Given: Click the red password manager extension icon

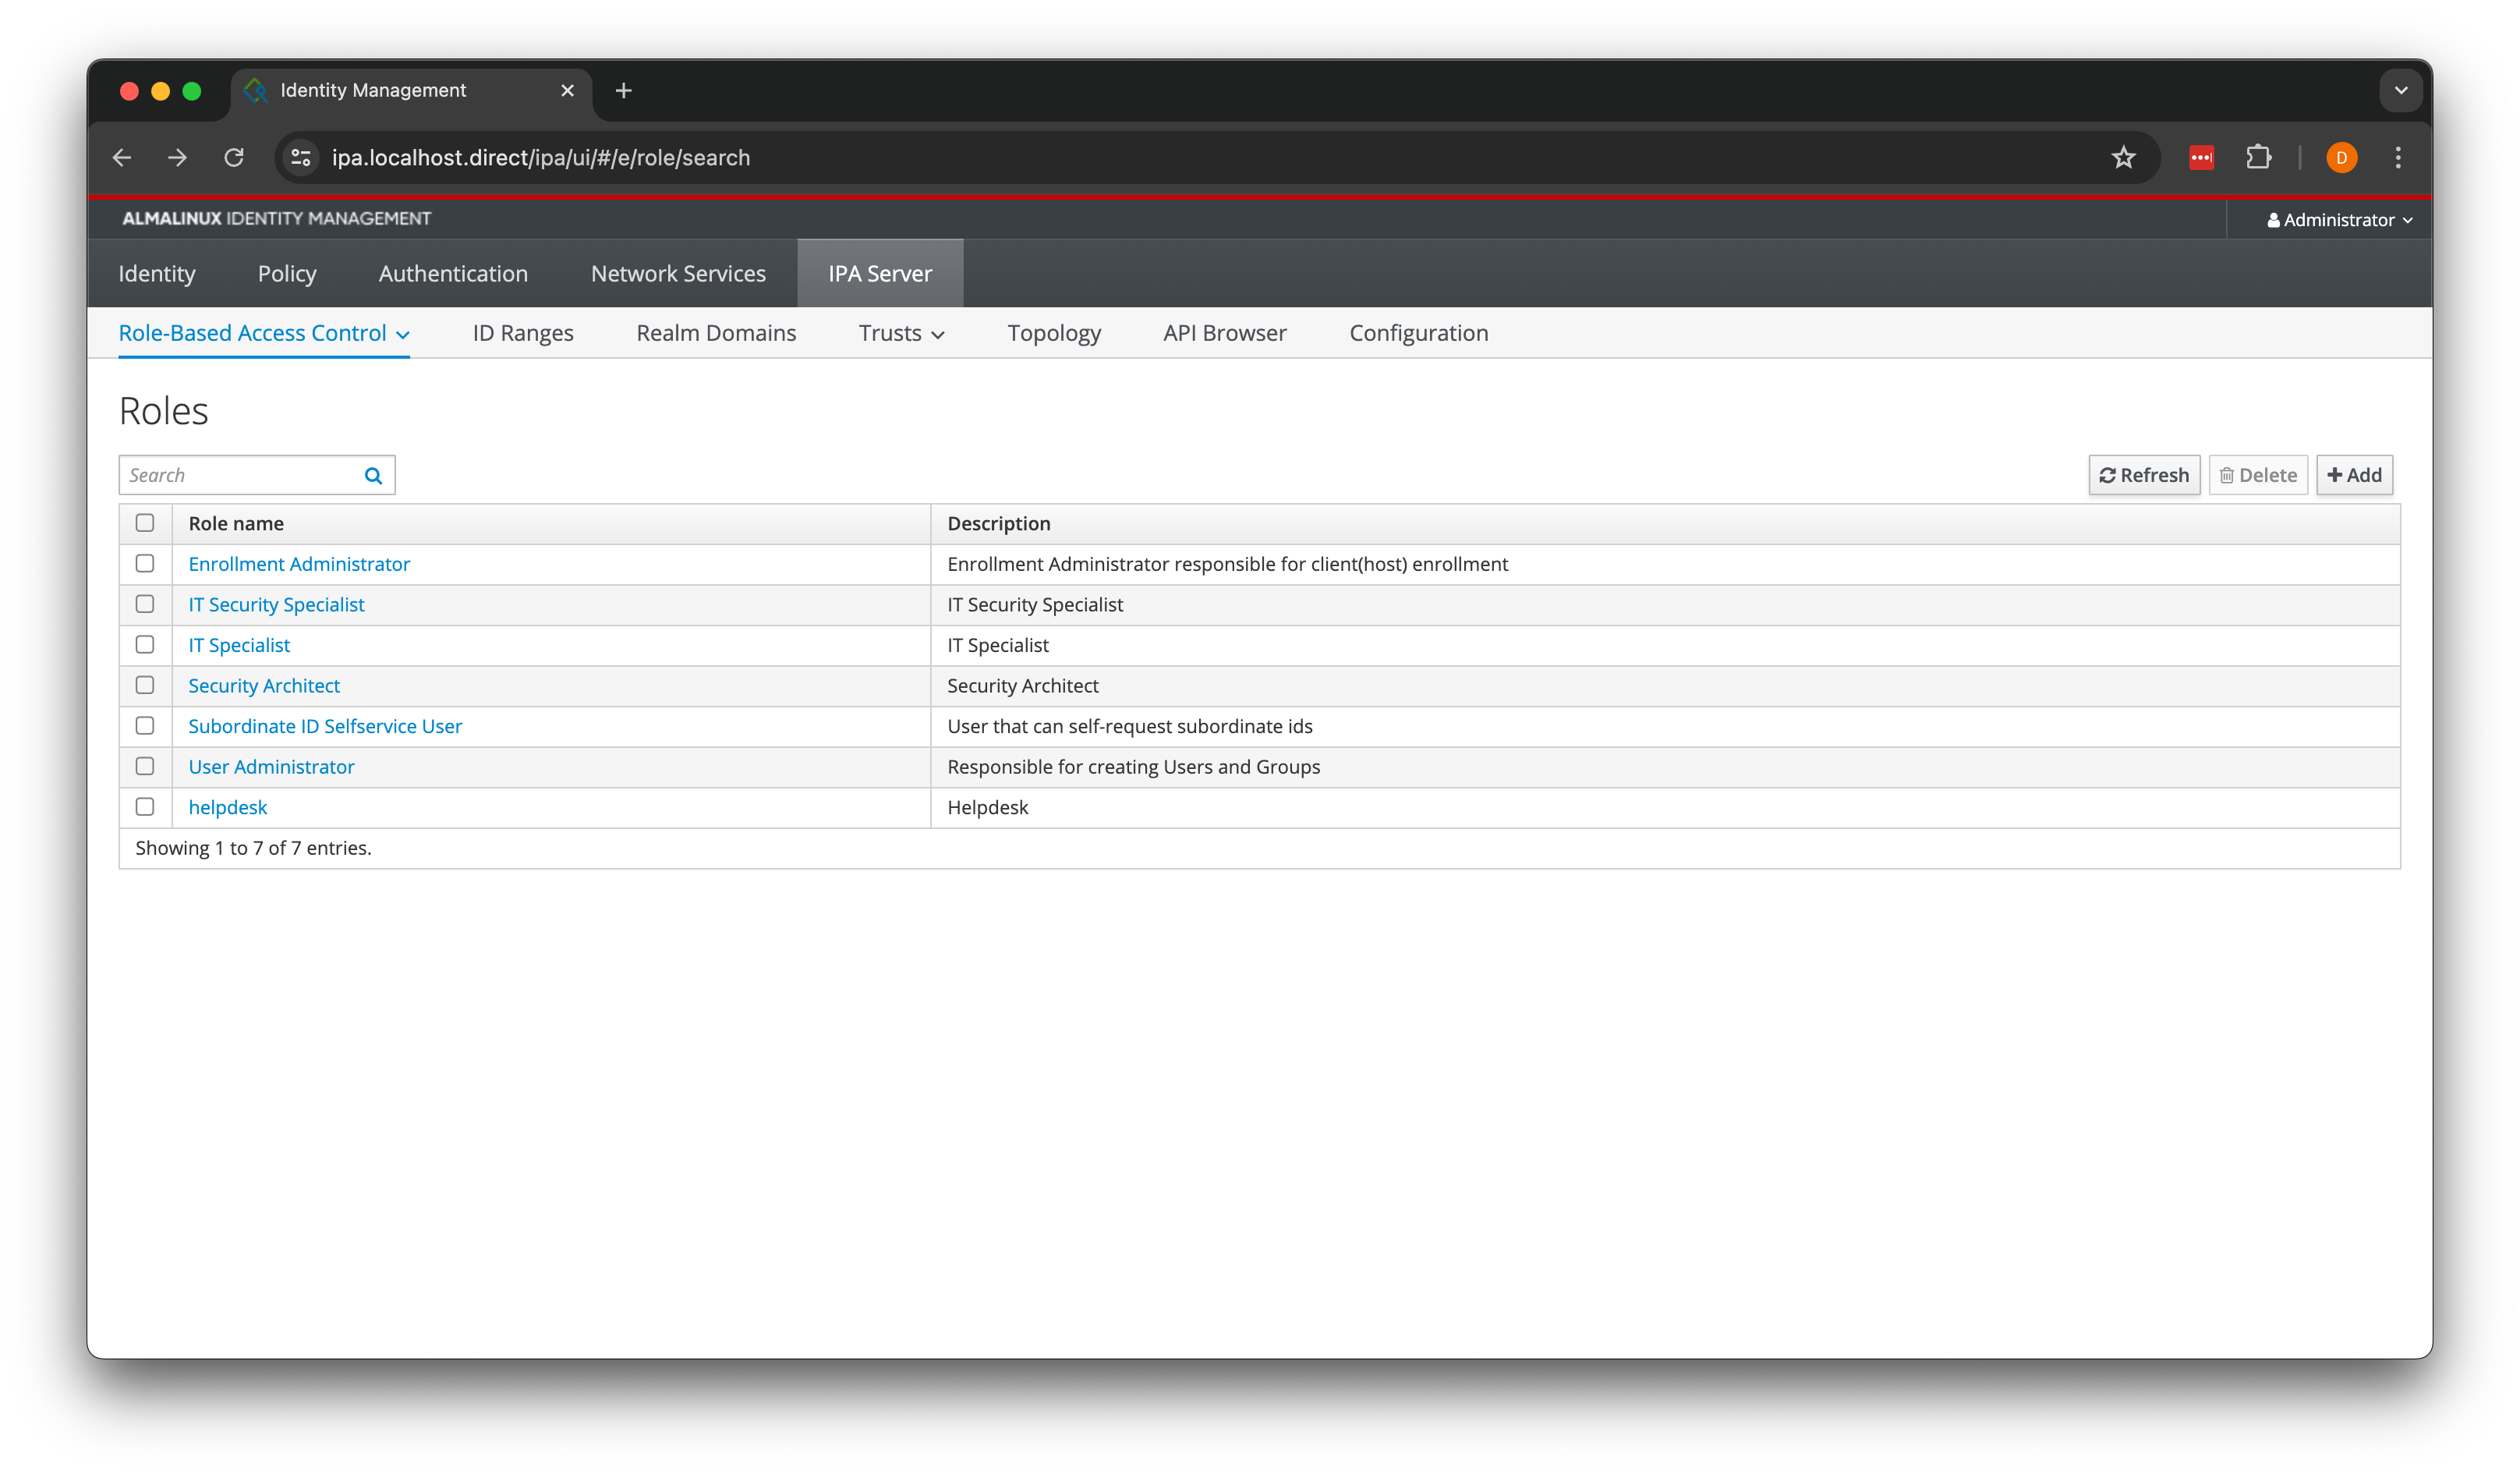Looking at the screenshot, I should point(2201,158).
